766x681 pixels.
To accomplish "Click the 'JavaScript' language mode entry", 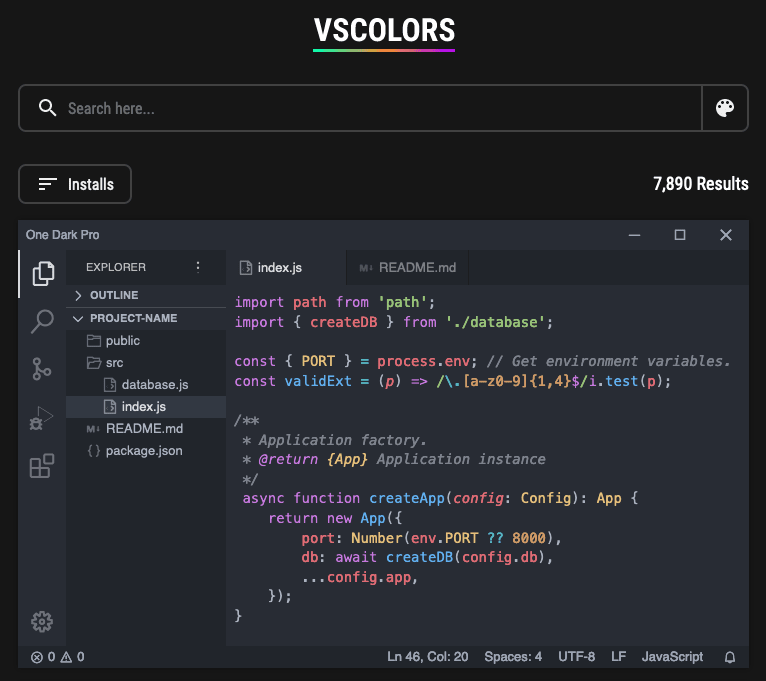I will tap(672, 657).
